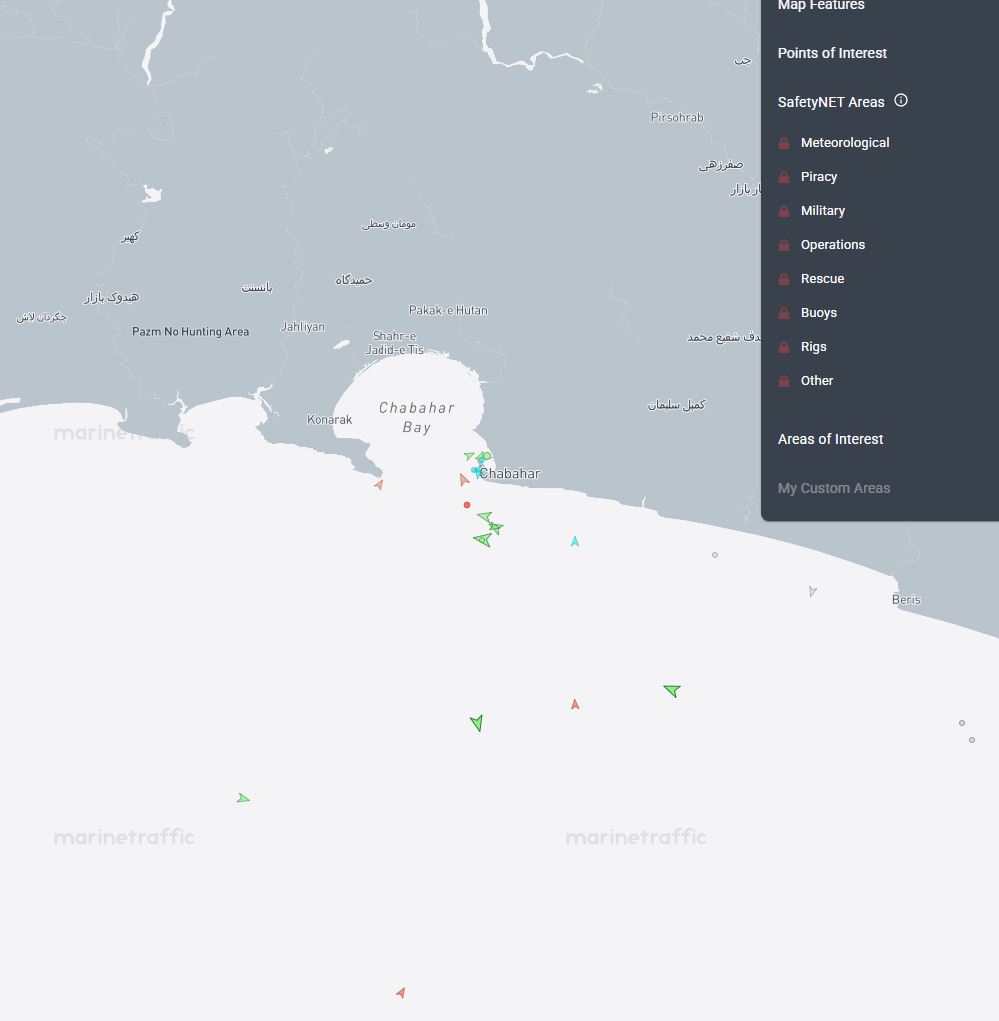Enable the Operations SafetyNET layer
Screen dimensions: 999x1021
[833, 245]
